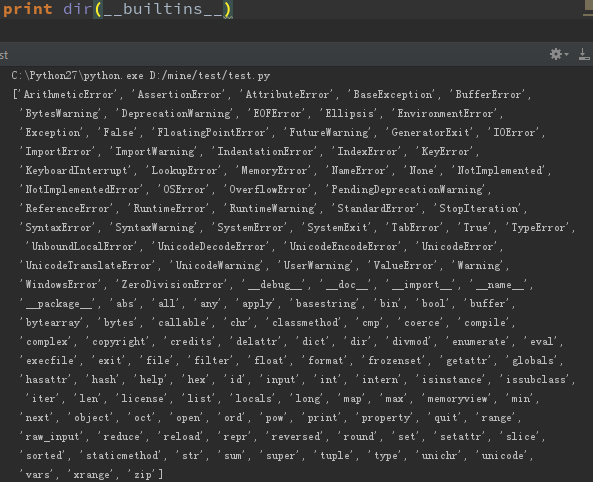Viewport: 593px width, 482px height.
Task: Click 'BufferError' in the first output line
Action: 487,94
